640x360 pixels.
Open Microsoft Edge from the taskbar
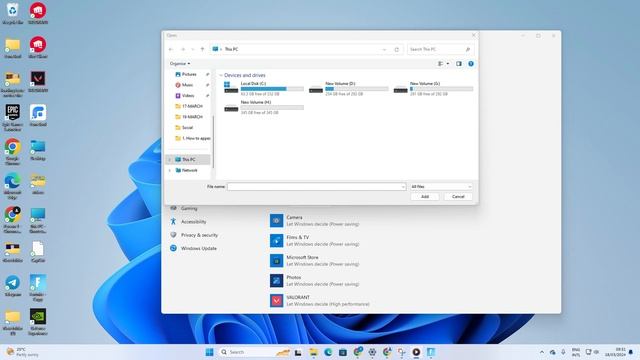[328, 352]
